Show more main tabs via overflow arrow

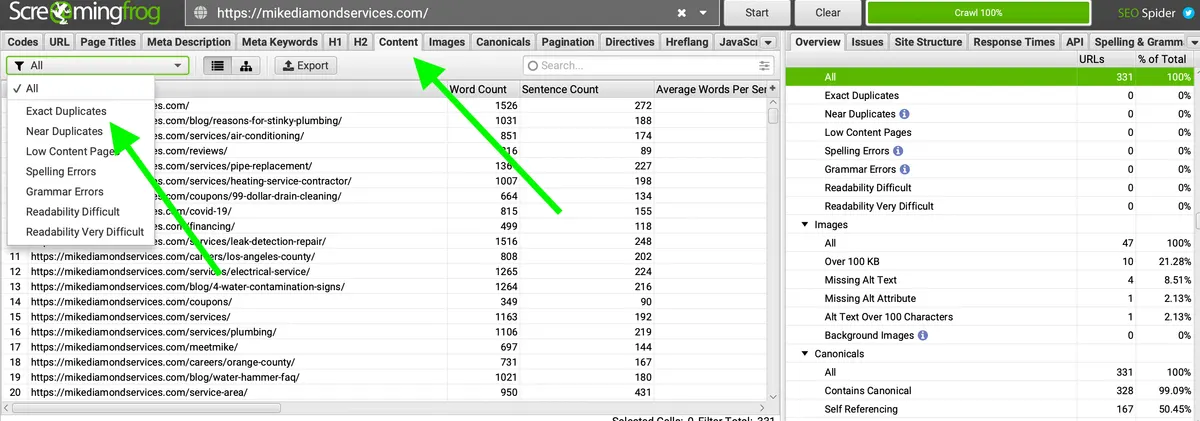(767, 42)
